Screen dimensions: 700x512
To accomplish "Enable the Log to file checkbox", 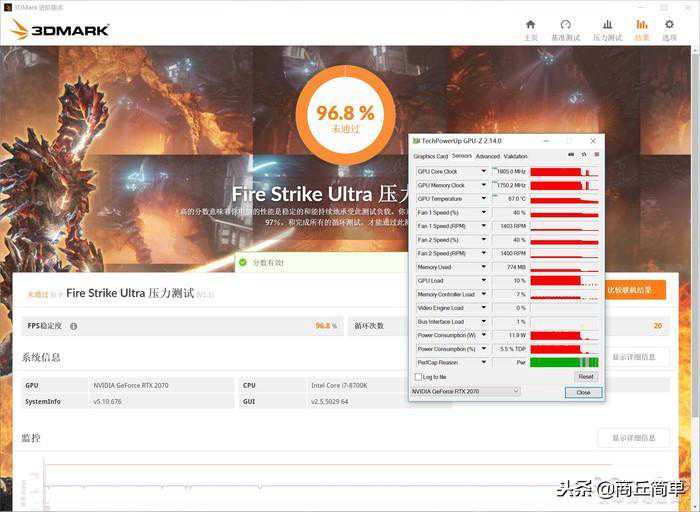I will point(418,376).
